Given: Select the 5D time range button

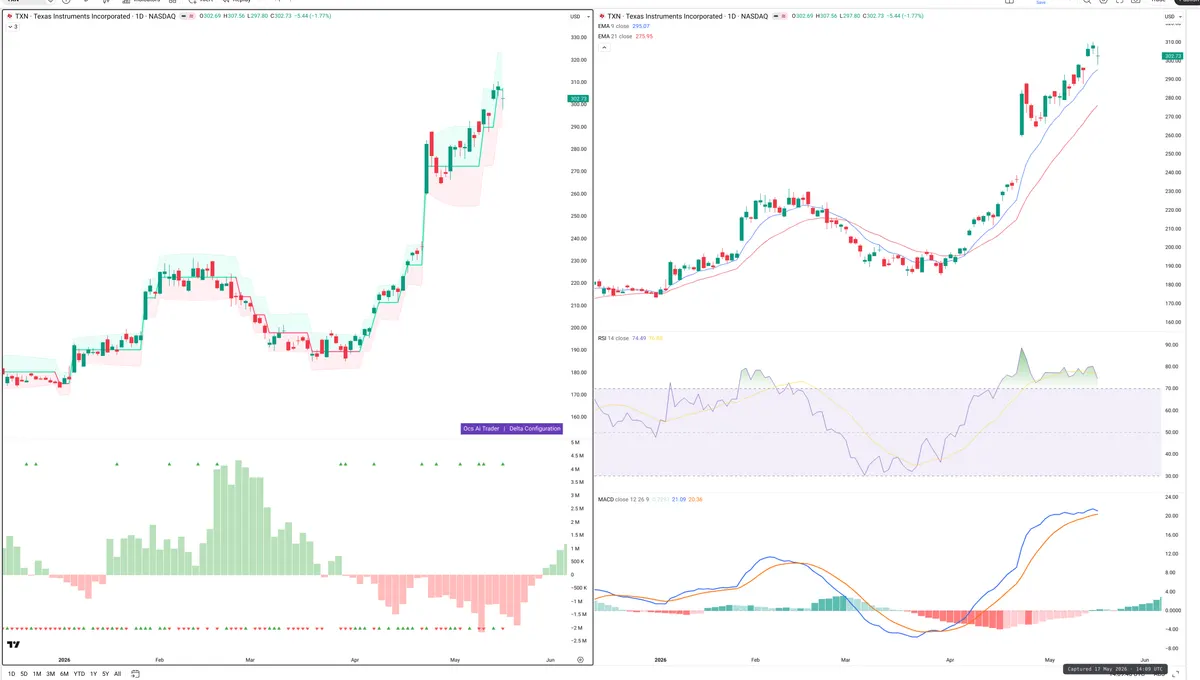Looking at the screenshot, I should (25, 674).
